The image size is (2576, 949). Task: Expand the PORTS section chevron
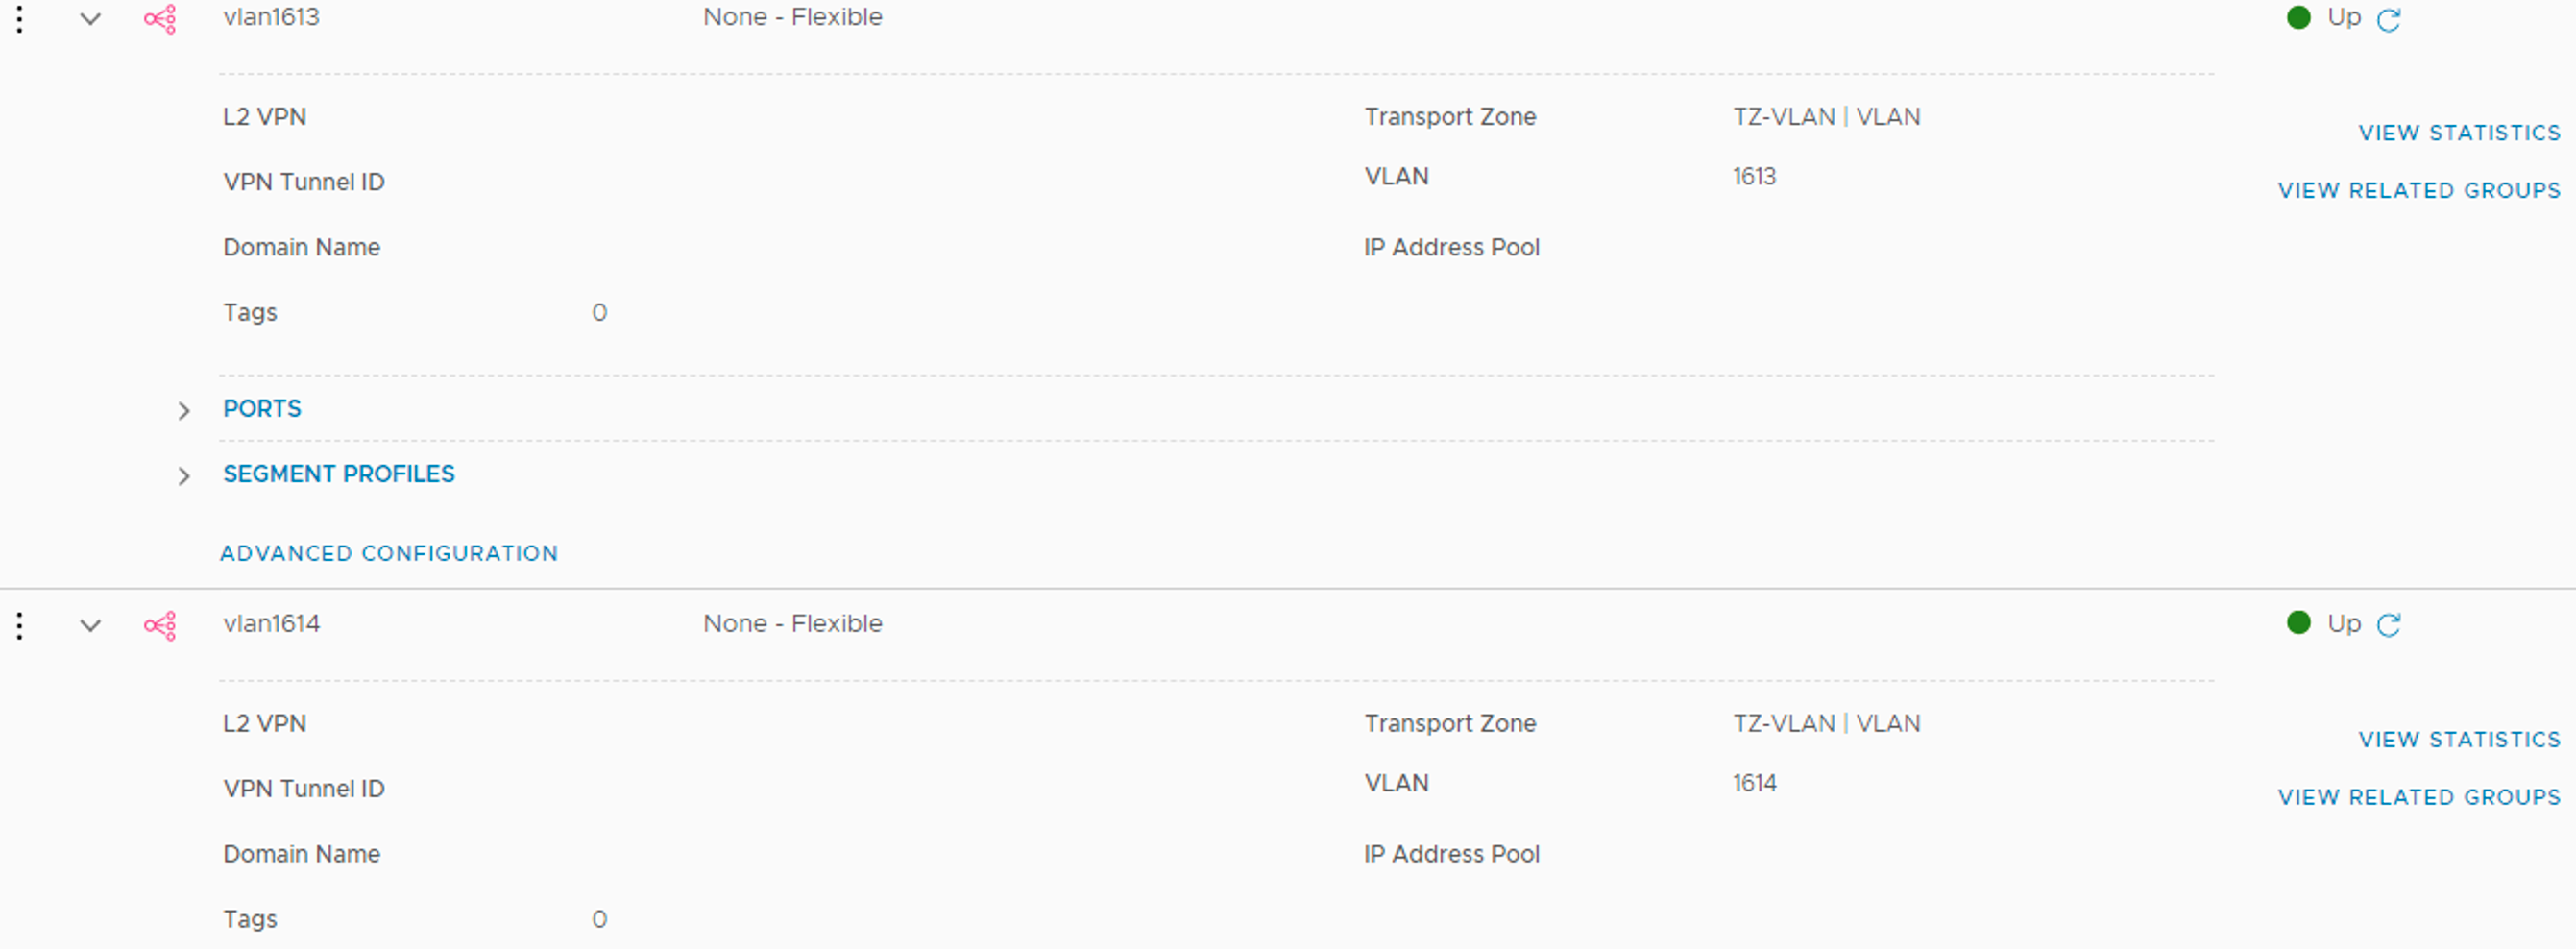(x=184, y=411)
